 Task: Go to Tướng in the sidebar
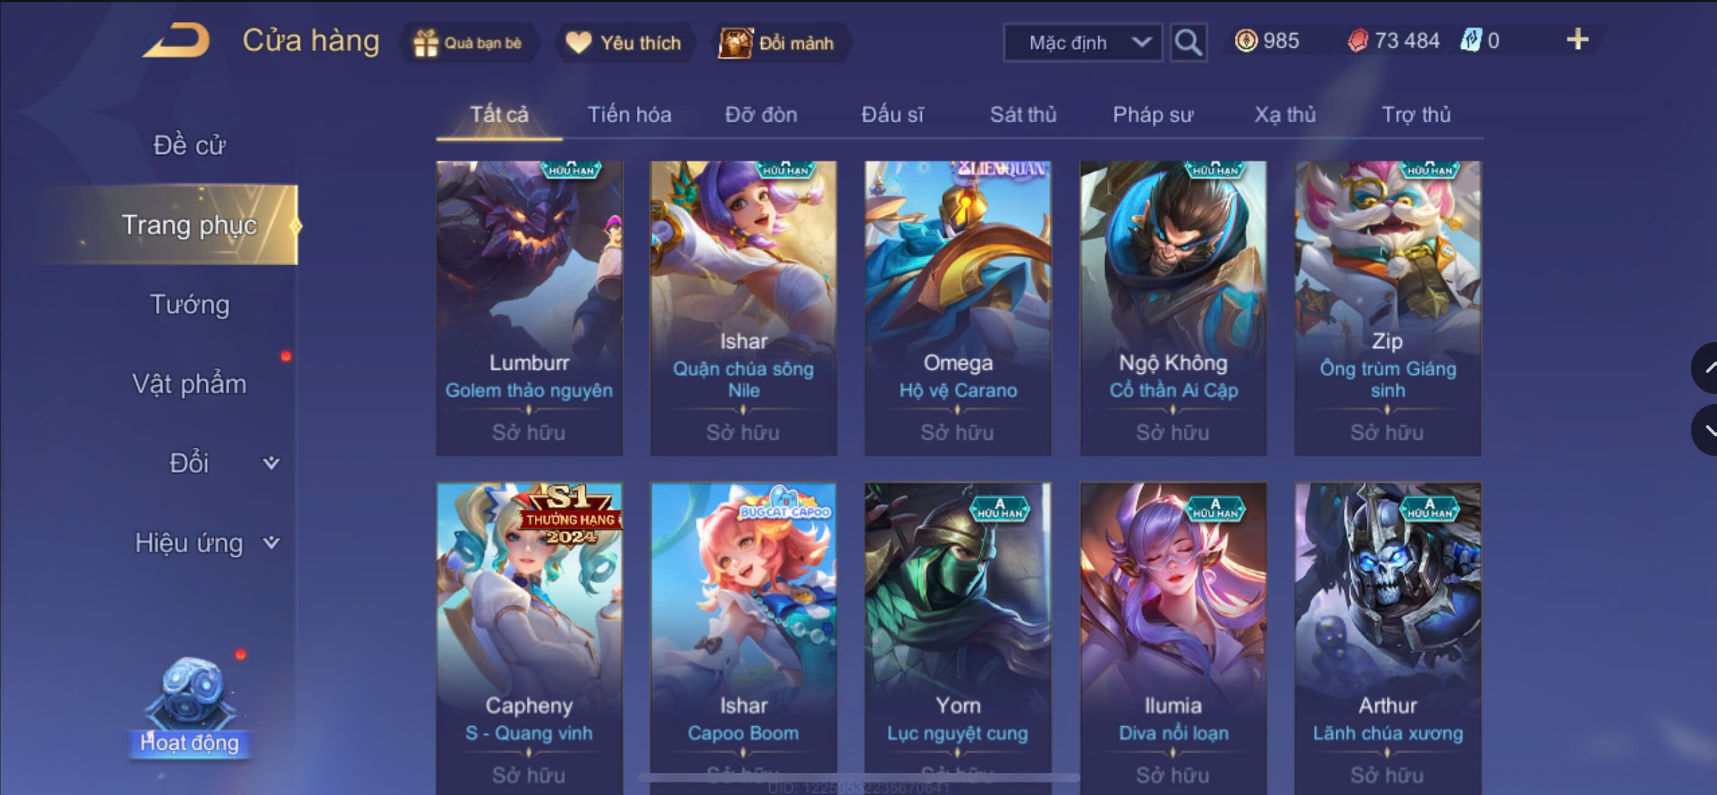[x=190, y=304]
